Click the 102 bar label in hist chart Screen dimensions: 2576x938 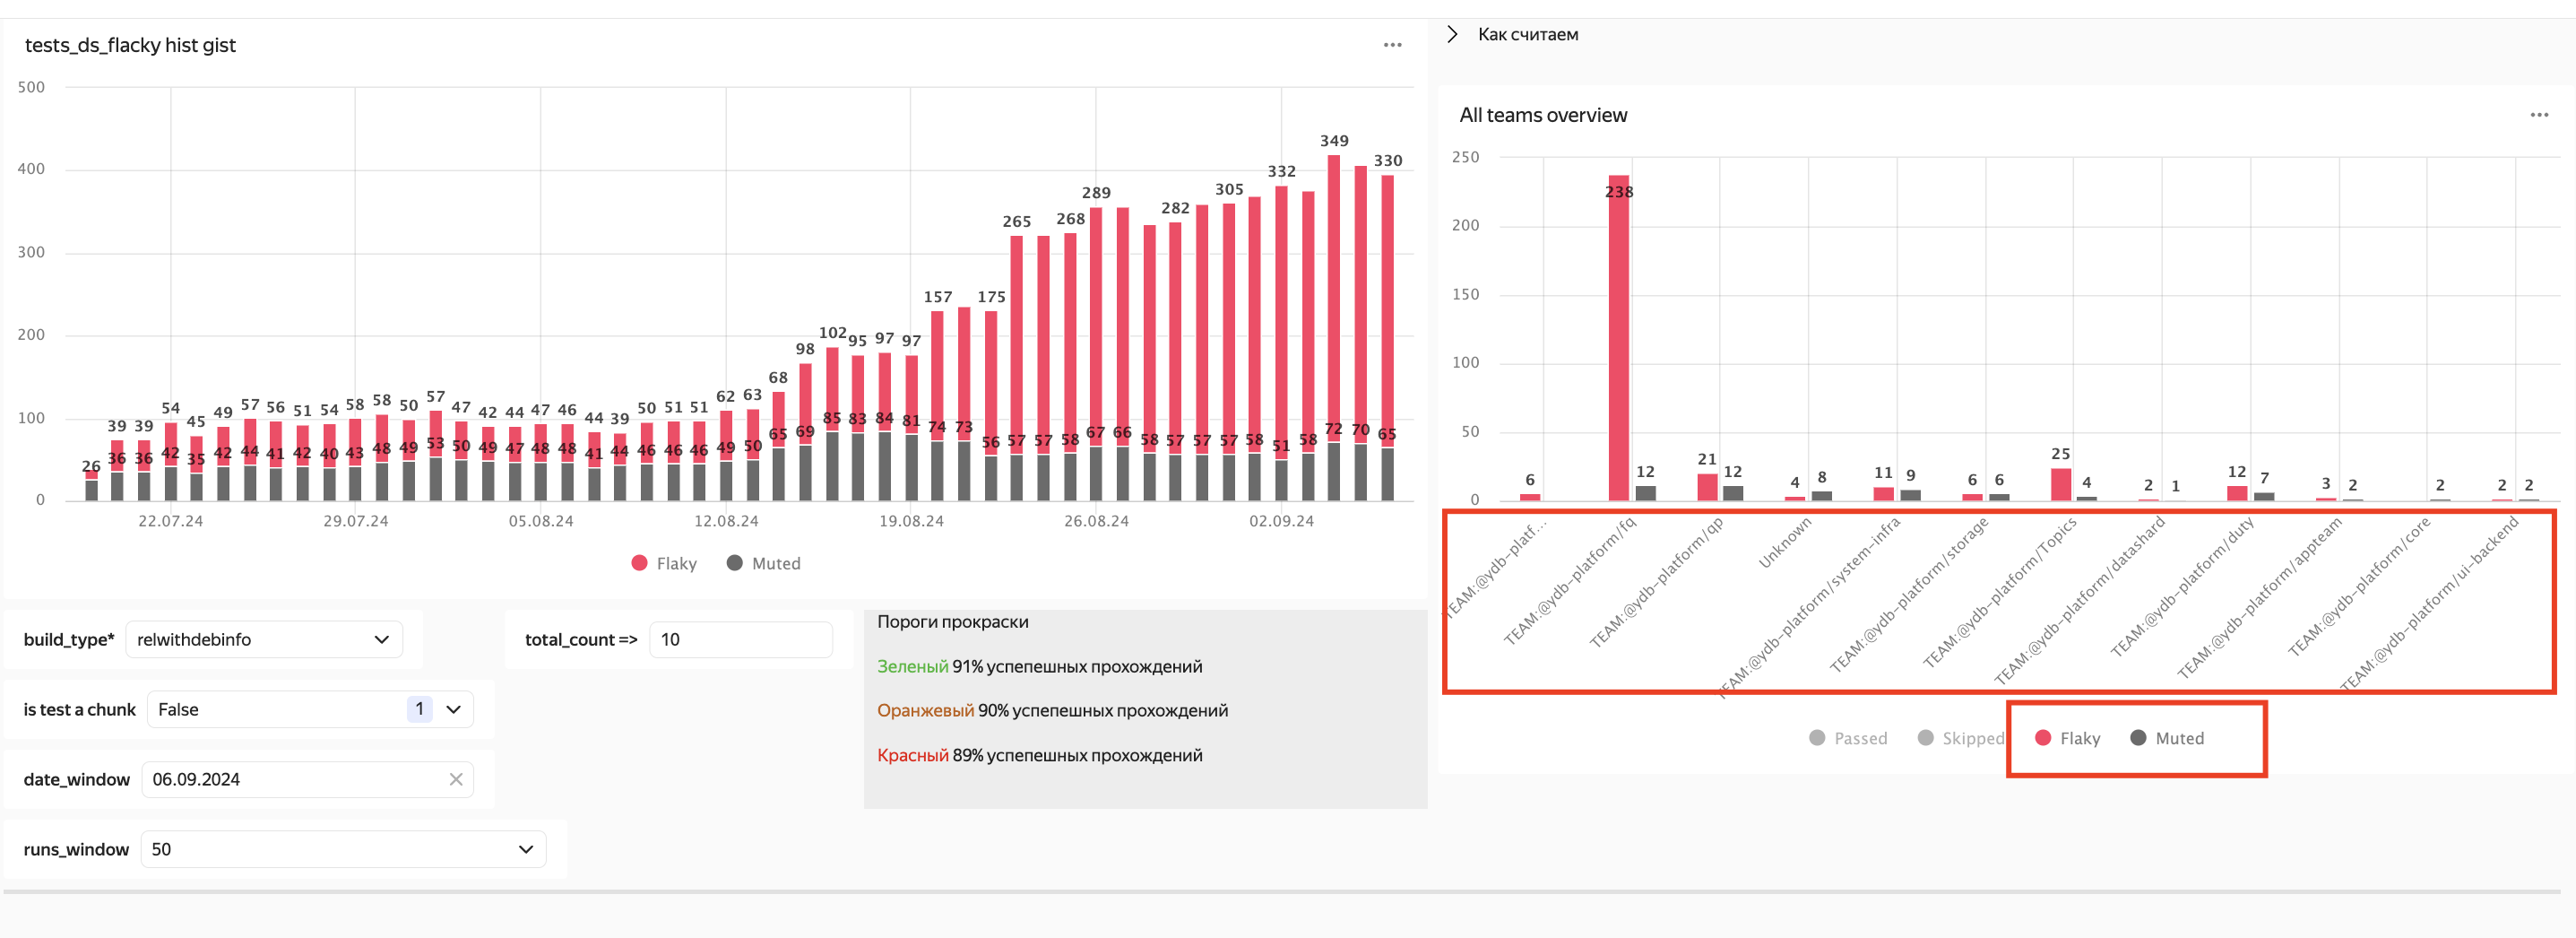(832, 332)
